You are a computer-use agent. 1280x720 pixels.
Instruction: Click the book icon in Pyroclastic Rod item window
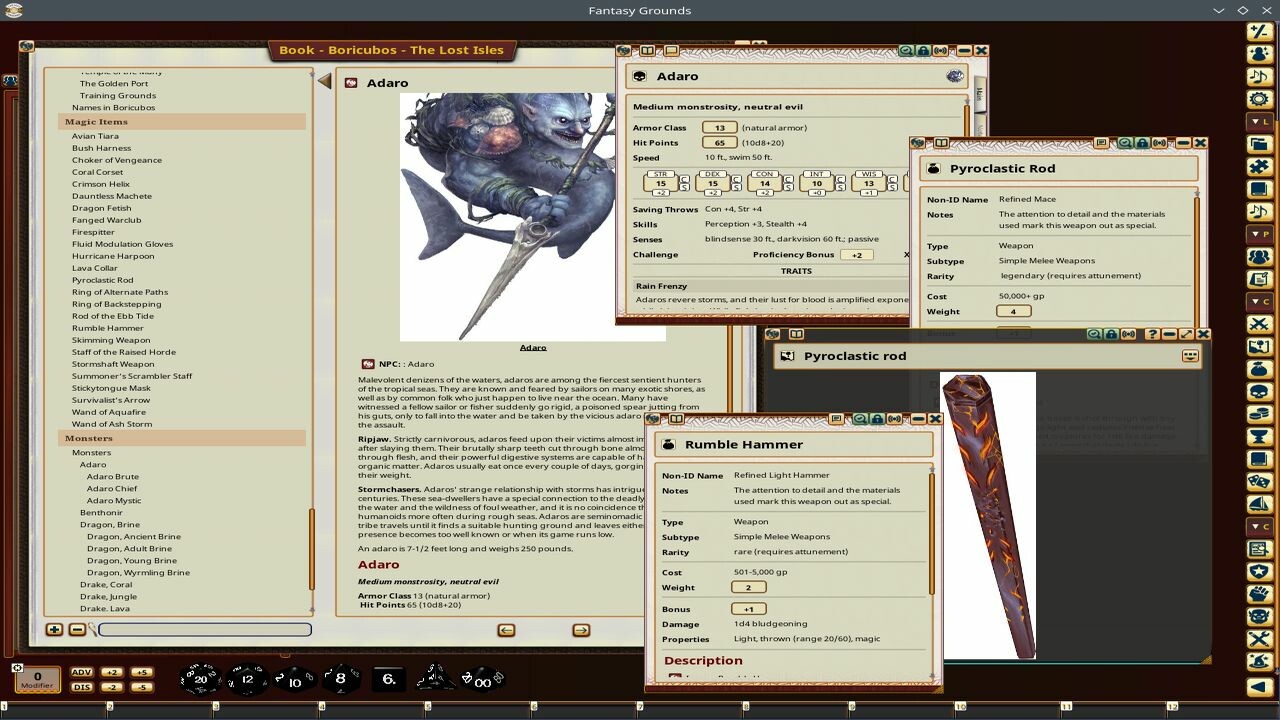point(941,143)
